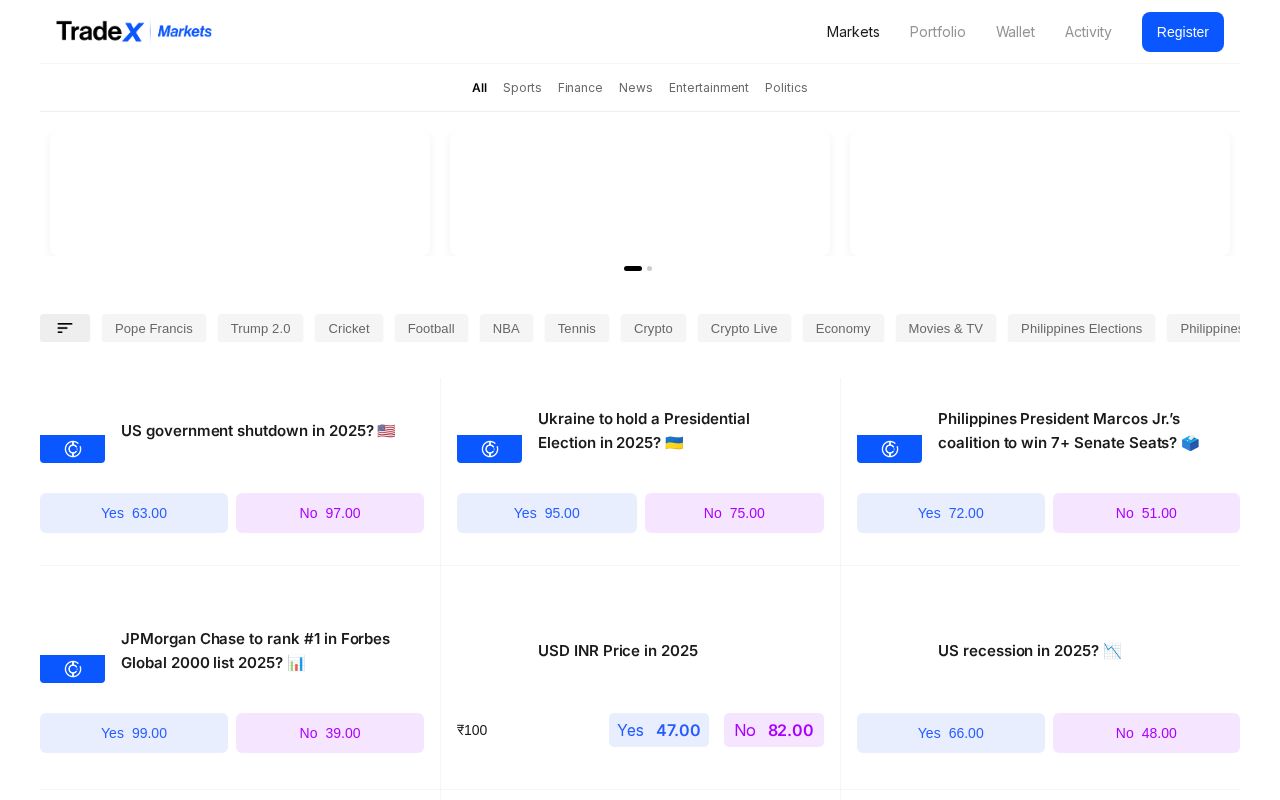Filter by Economy topic chip
The image size is (1280, 800).
pyautogui.click(x=843, y=328)
